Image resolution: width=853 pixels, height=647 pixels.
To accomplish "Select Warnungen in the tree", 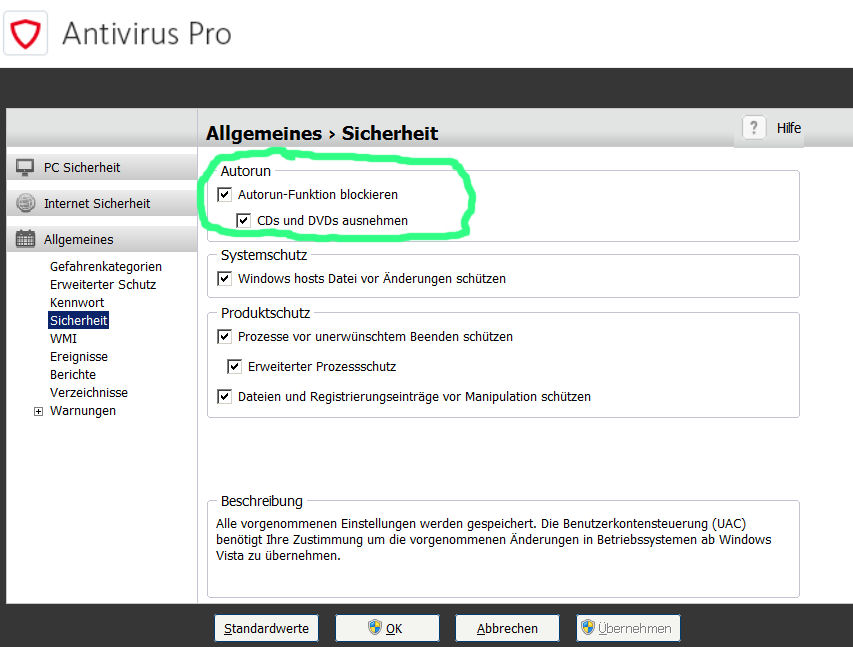I will coord(83,410).
